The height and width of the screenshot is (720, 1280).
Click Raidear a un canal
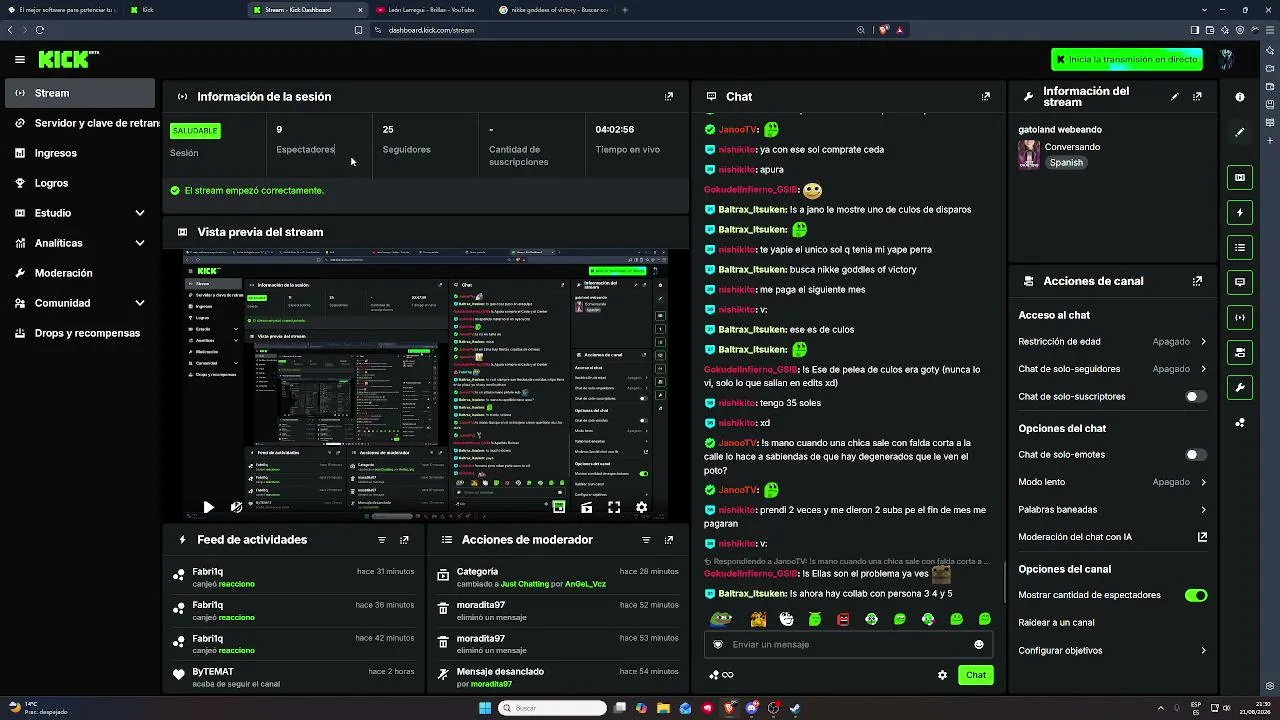click(x=1056, y=623)
